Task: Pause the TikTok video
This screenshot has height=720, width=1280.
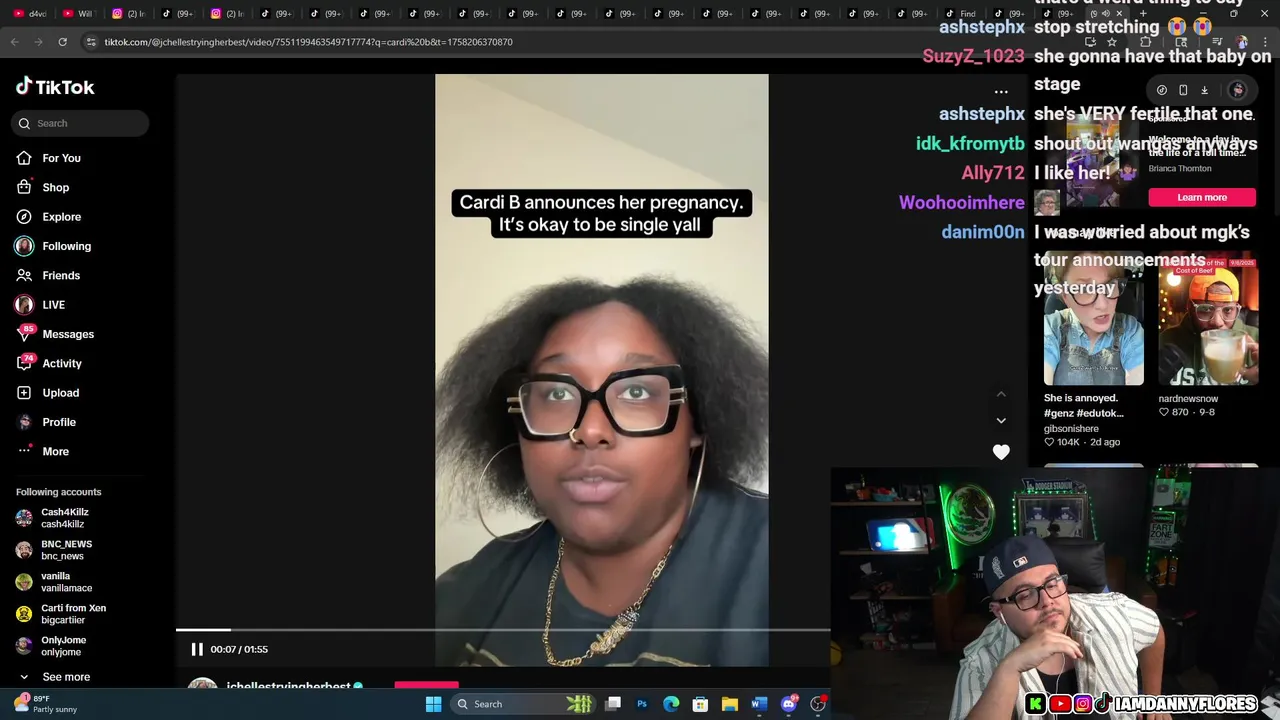Action: 197,649
